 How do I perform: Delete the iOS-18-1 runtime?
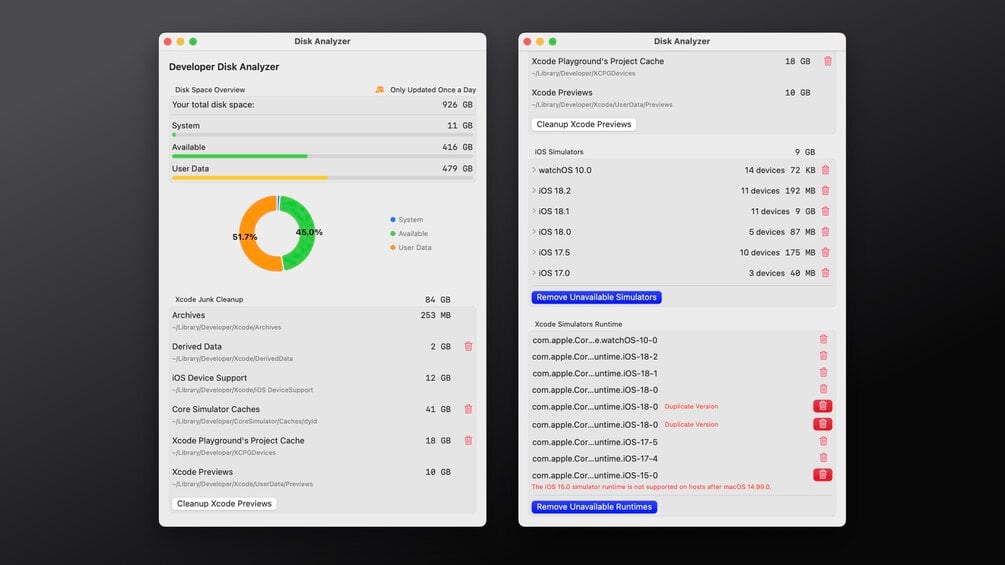click(x=823, y=372)
